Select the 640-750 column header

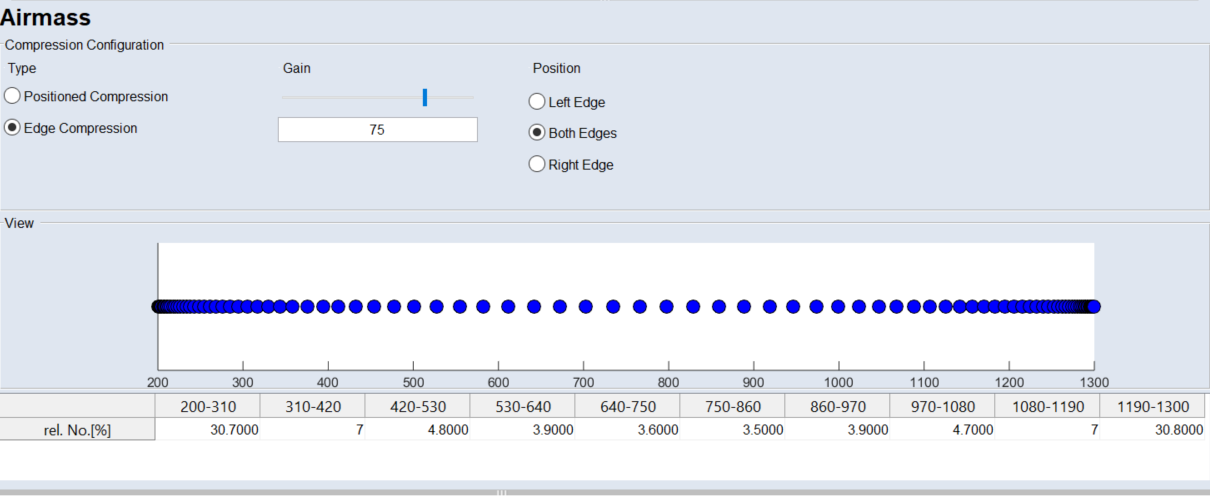pos(627,407)
